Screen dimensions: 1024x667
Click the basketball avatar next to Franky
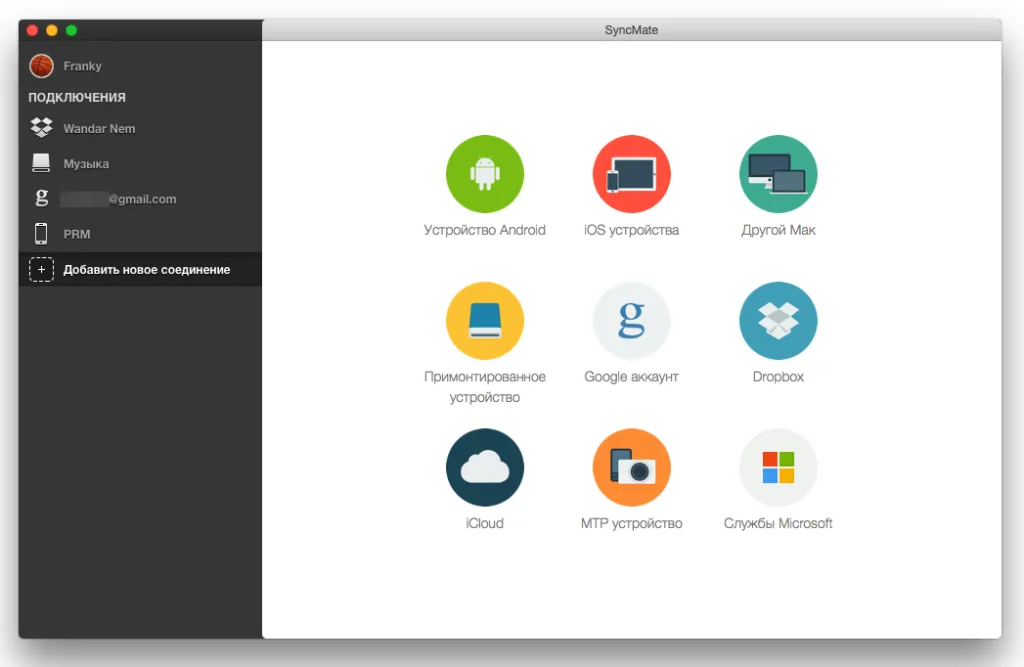tap(41, 66)
